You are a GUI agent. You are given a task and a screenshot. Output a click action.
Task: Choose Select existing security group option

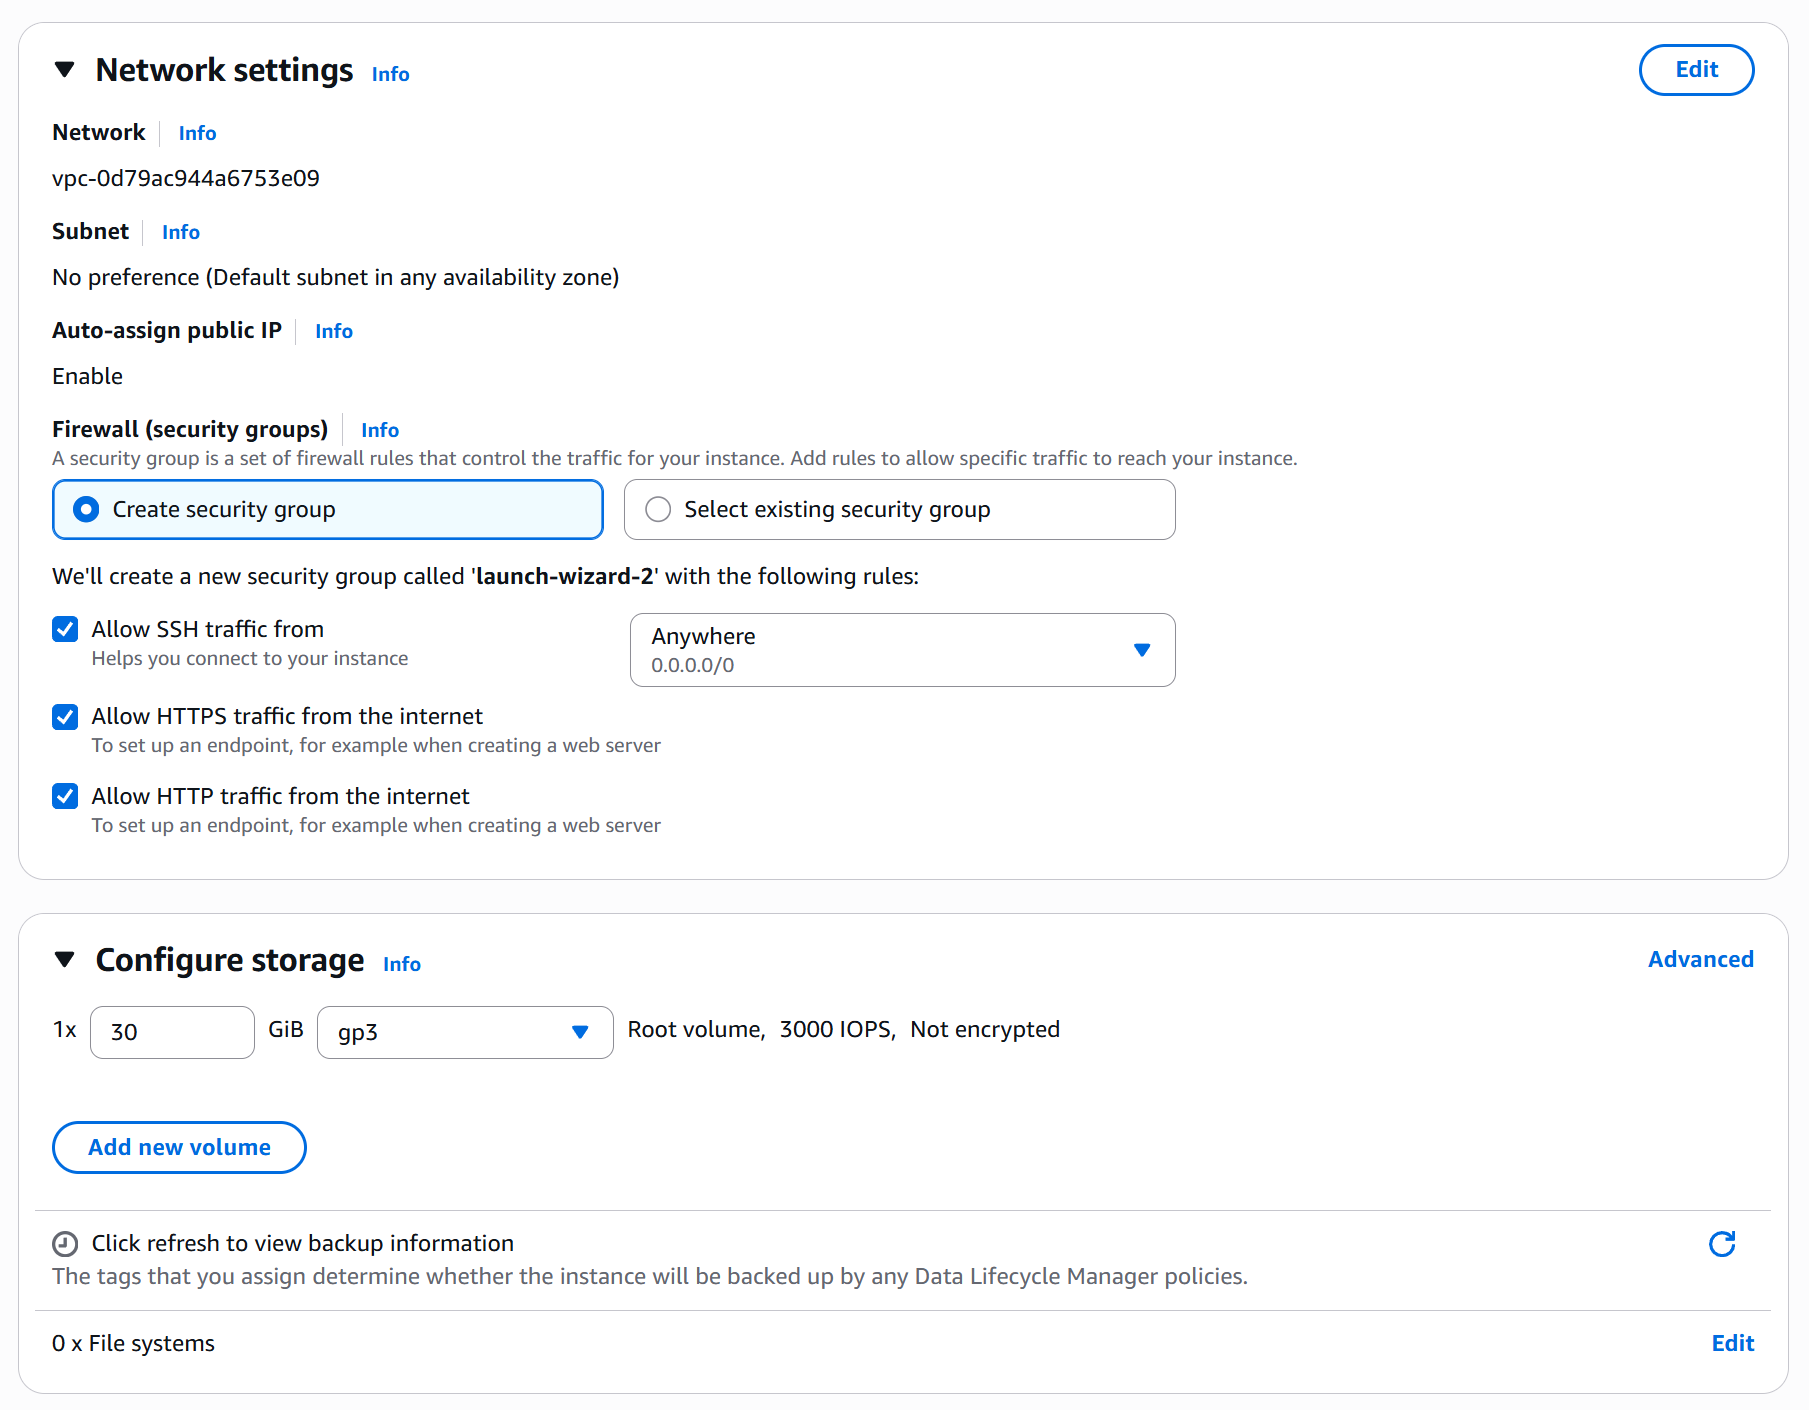[x=658, y=510]
